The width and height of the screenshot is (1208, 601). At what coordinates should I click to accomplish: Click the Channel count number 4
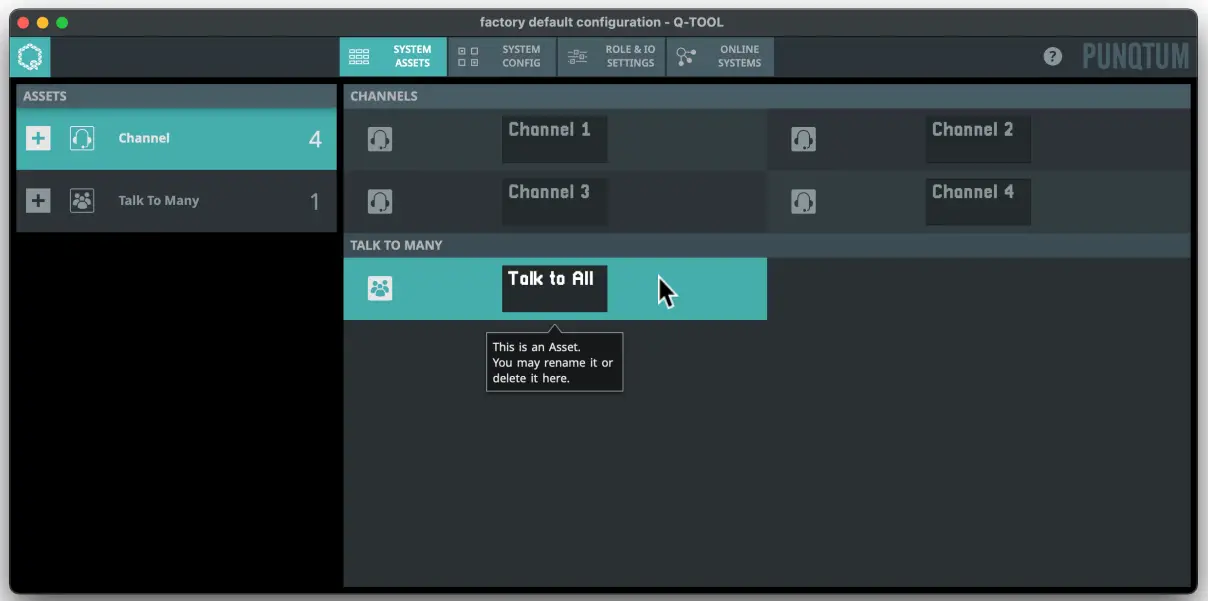[315, 140]
